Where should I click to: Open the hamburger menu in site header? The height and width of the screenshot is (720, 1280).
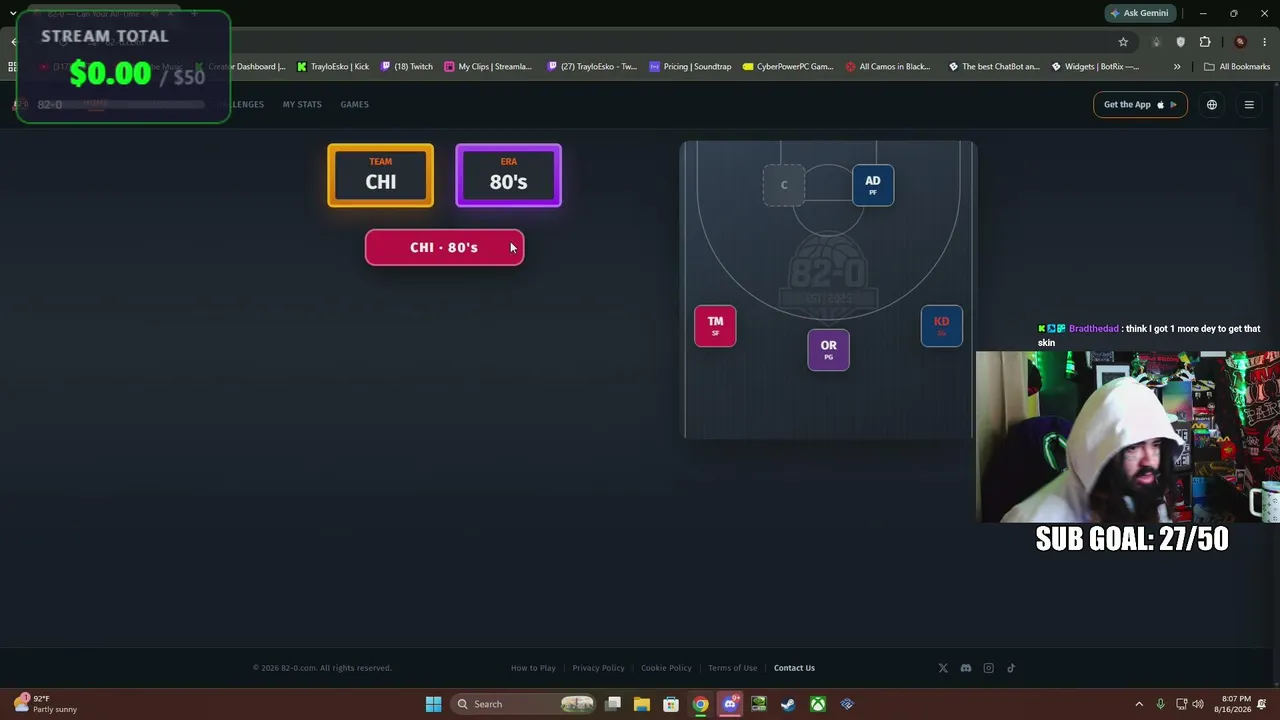pyautogui.click(x=1249, y=105)
